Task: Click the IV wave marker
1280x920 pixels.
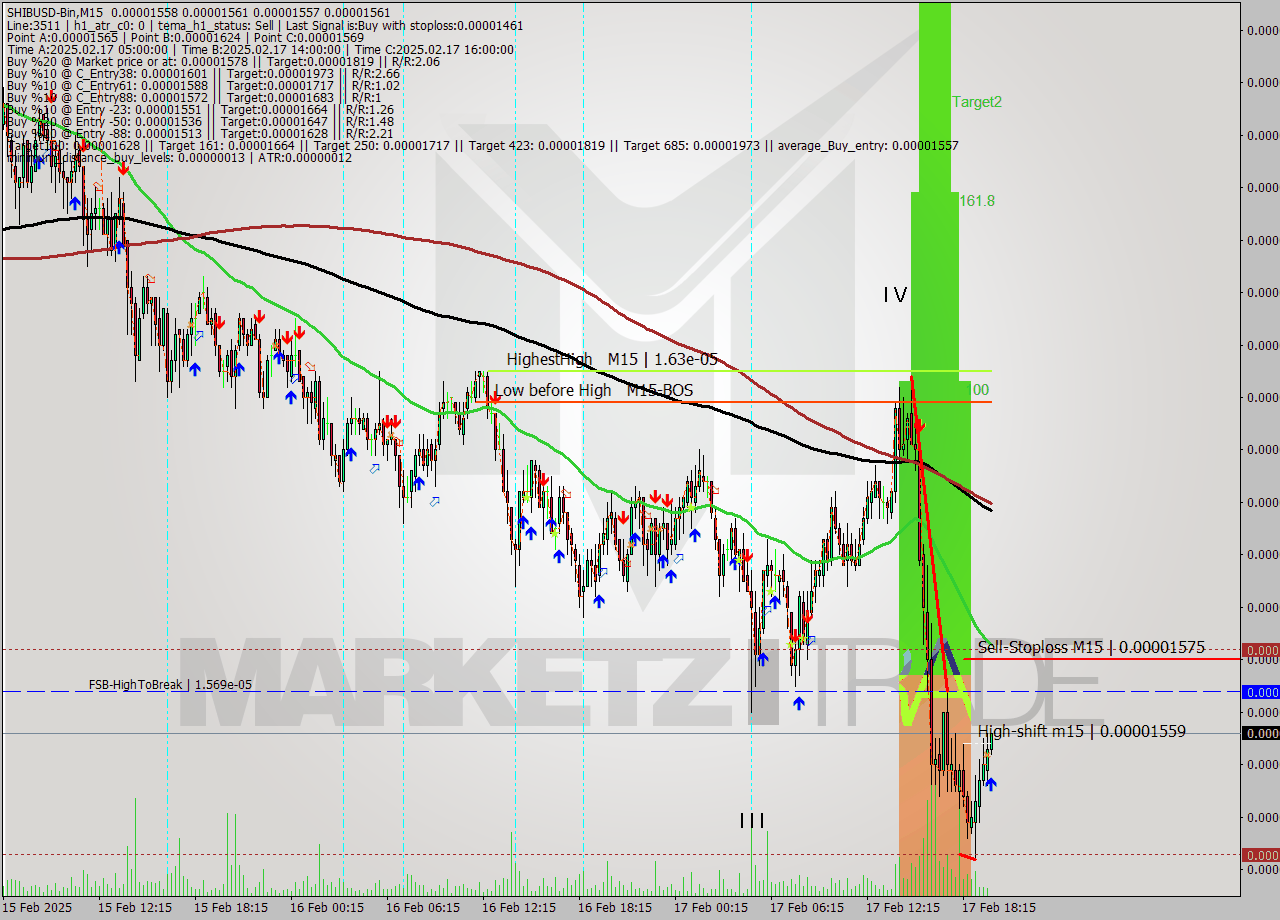Action: [894, 294]
